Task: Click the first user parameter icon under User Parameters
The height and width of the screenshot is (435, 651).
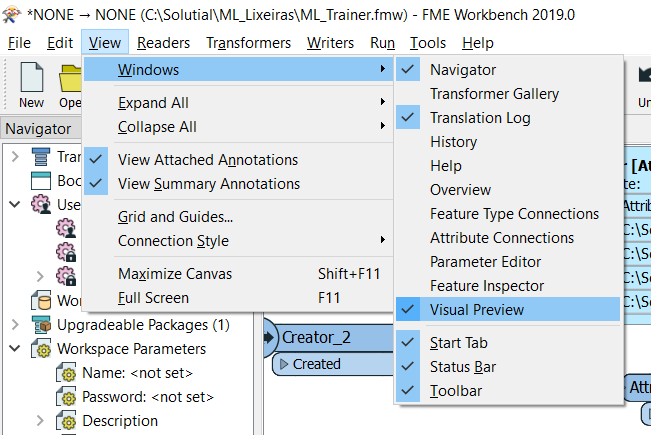Action: (x=66, y=228)
